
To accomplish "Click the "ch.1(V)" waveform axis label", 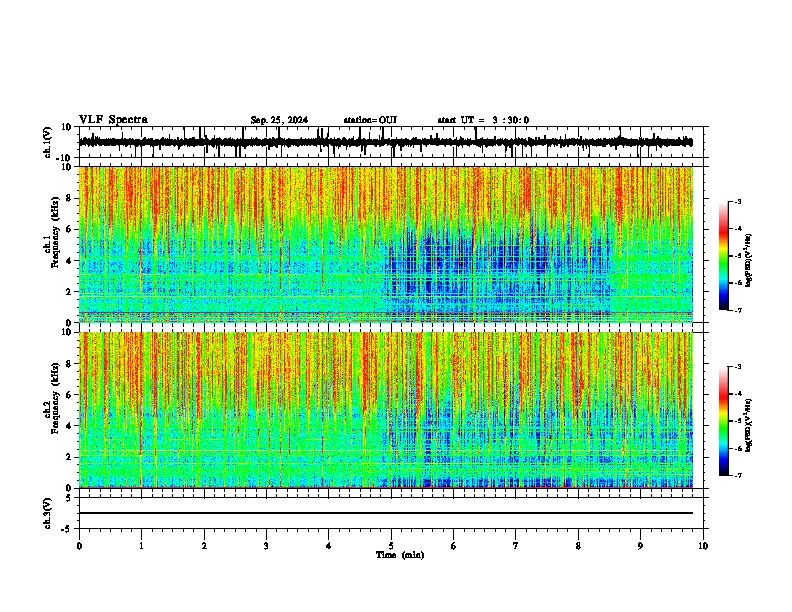I will point(48,142).
